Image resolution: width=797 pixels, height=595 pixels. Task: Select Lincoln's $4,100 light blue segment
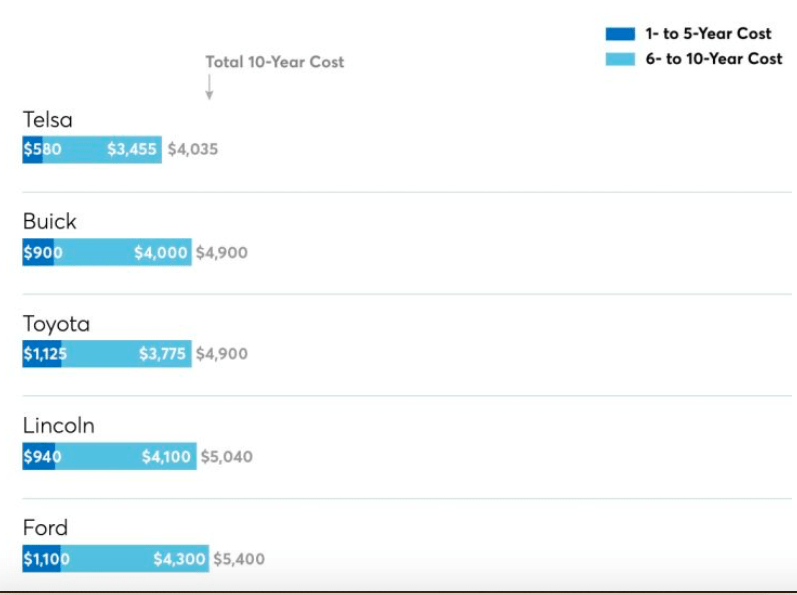click(x=126, y=456)
